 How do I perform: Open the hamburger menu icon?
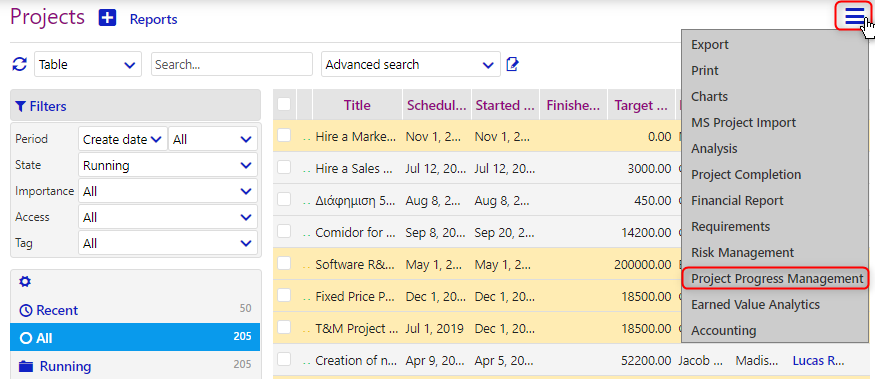click(855, 17)
